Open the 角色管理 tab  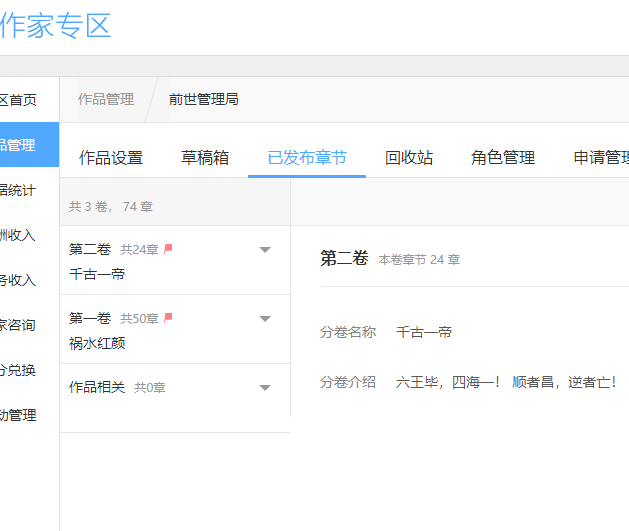coord(503,158)
